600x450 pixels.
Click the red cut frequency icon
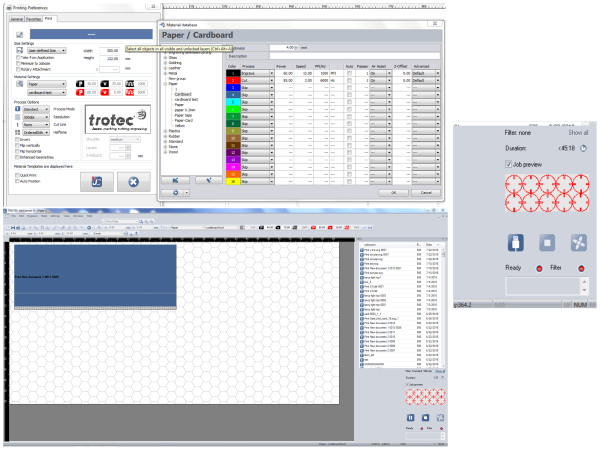130,92
